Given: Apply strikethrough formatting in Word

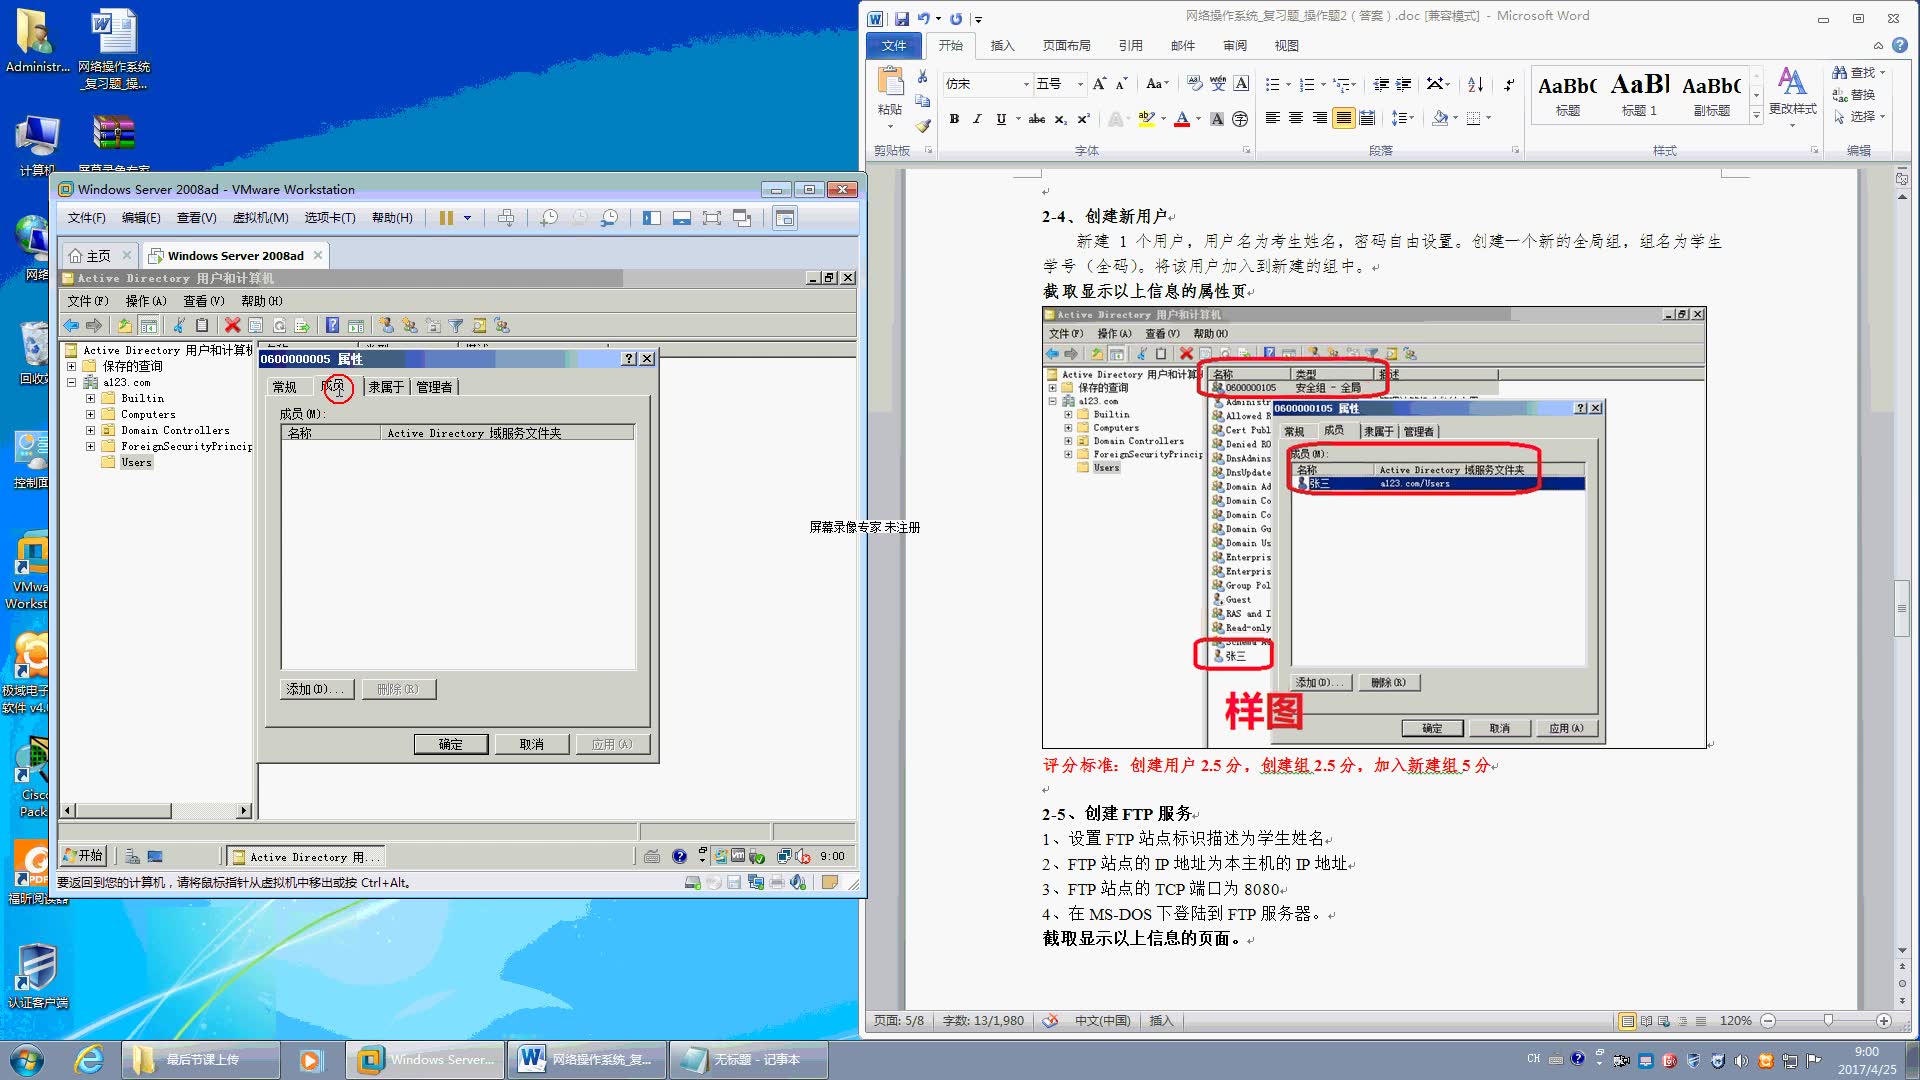Looking at the screenshot, I should pyautogui.click(x=1037, y=119).
